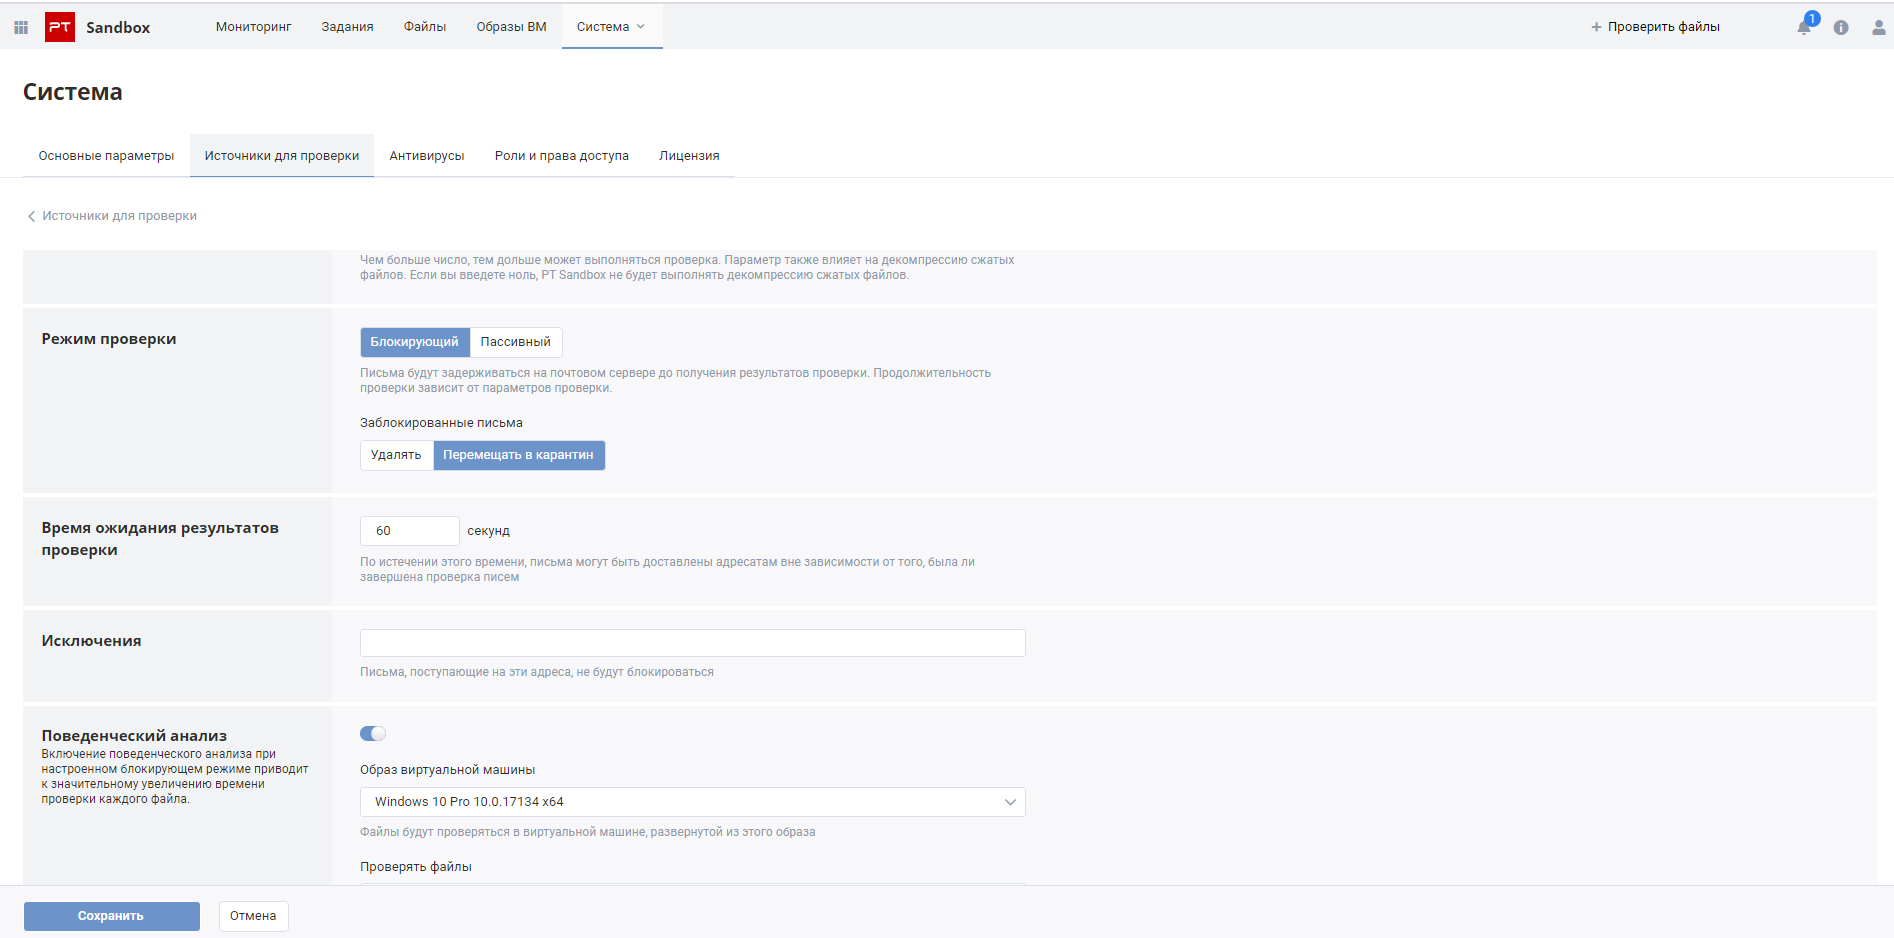This screenshot has width=1894, height=938.
Task: Click the Поведенческий анализ section title
Action: [134, 736]
